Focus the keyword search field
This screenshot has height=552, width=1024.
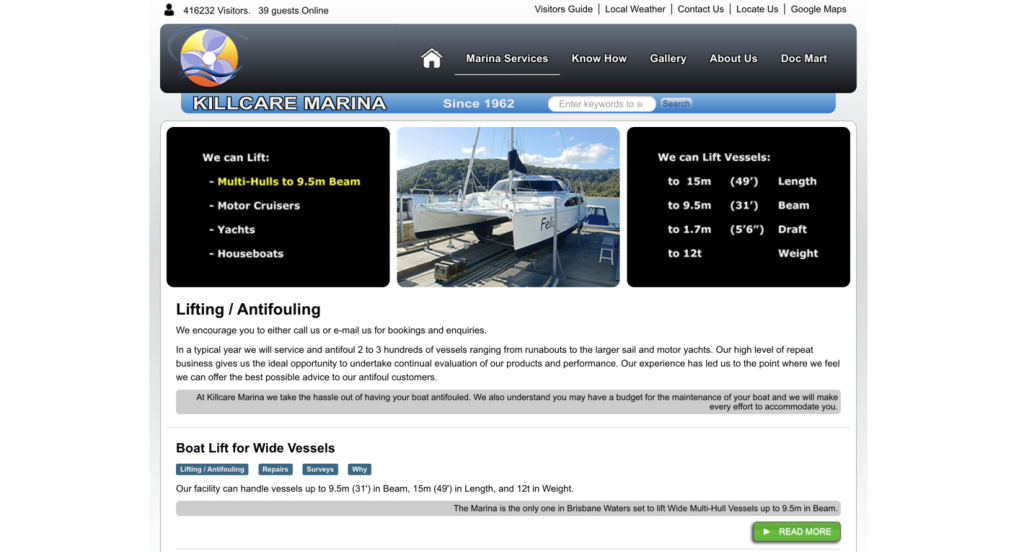(x=601, y=104)
